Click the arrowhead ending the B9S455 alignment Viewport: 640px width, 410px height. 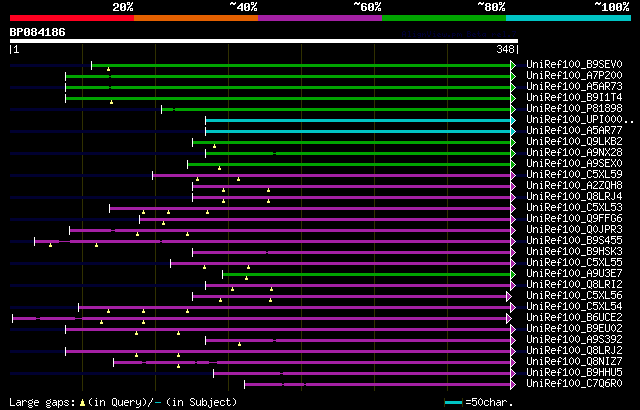[513, 242]
